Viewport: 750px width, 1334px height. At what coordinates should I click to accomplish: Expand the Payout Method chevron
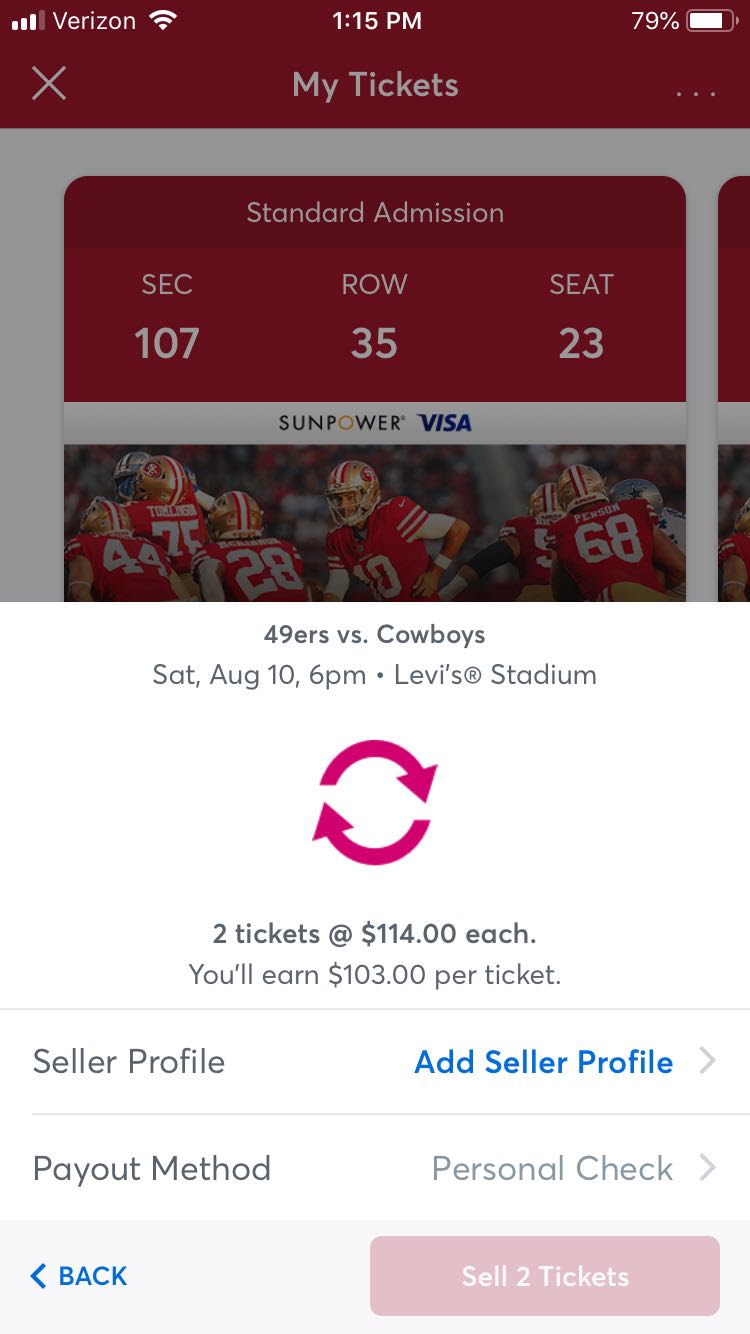point(707,1167)
